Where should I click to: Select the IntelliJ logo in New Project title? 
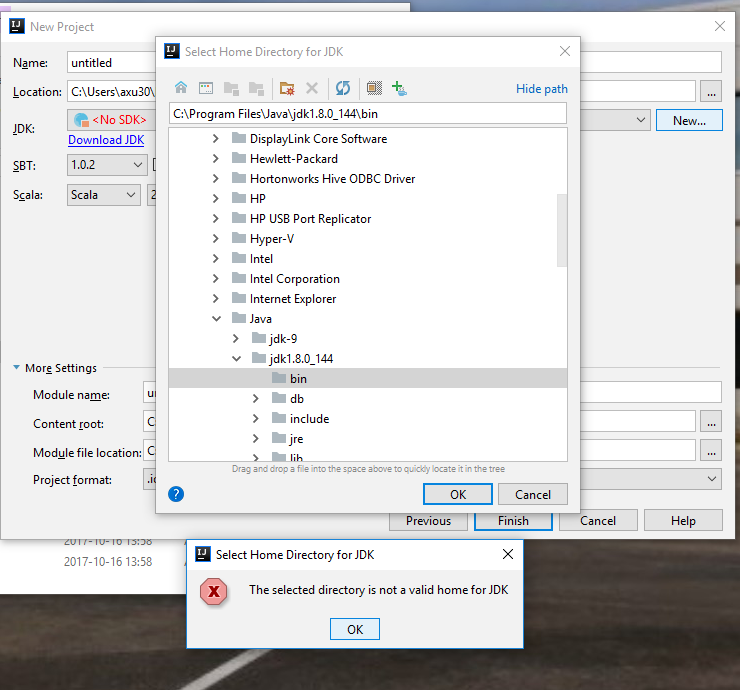tap(17, 26)
